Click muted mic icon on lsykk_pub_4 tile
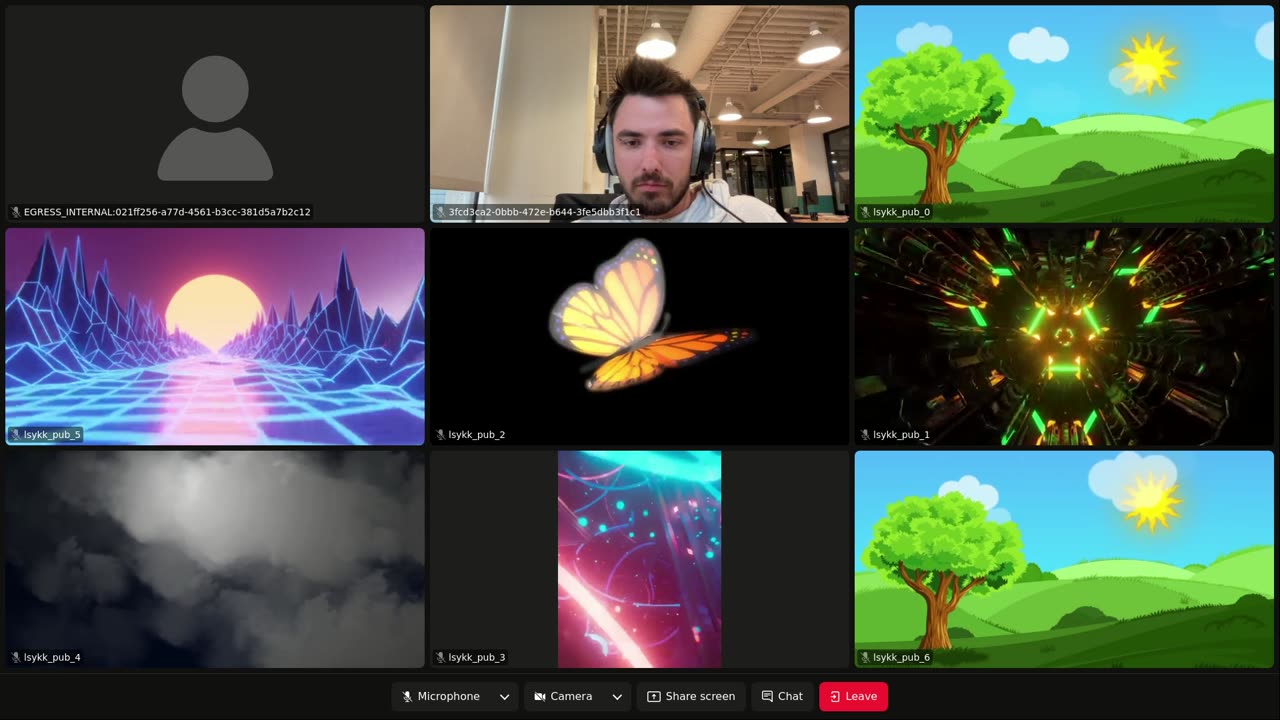 [15, 658]
